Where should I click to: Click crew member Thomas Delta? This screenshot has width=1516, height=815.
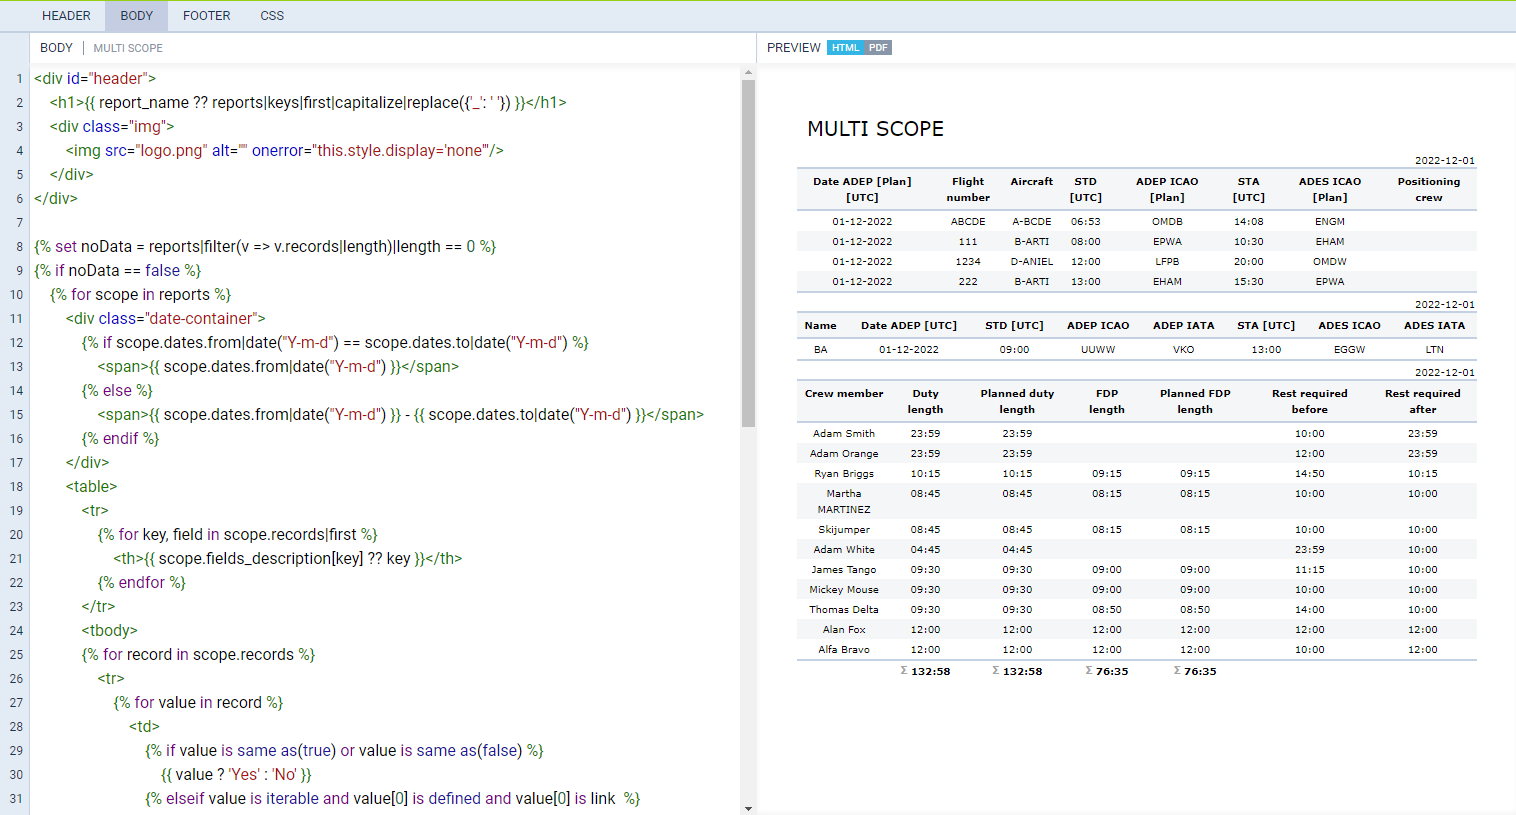[844, 610]
